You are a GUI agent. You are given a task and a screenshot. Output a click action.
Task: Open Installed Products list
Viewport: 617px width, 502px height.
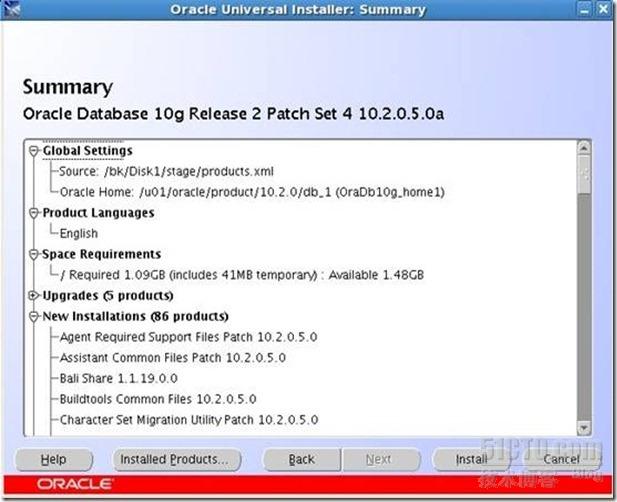click(x=177, y=459)
